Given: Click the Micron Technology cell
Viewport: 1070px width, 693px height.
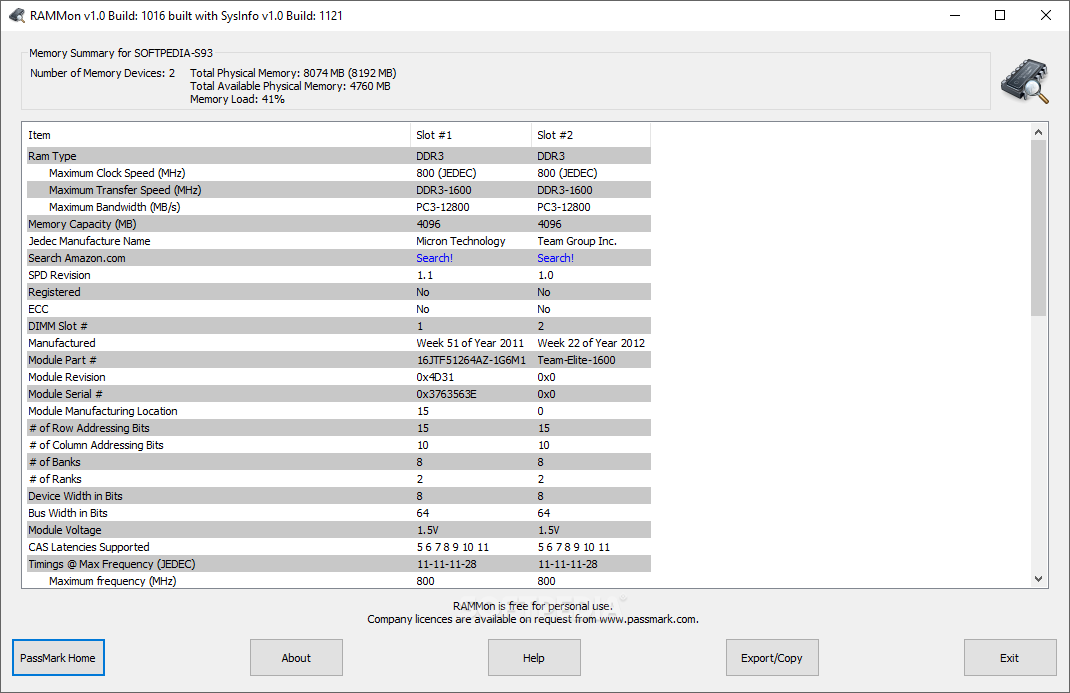Looking at the screenshot, I should (461, 241).
